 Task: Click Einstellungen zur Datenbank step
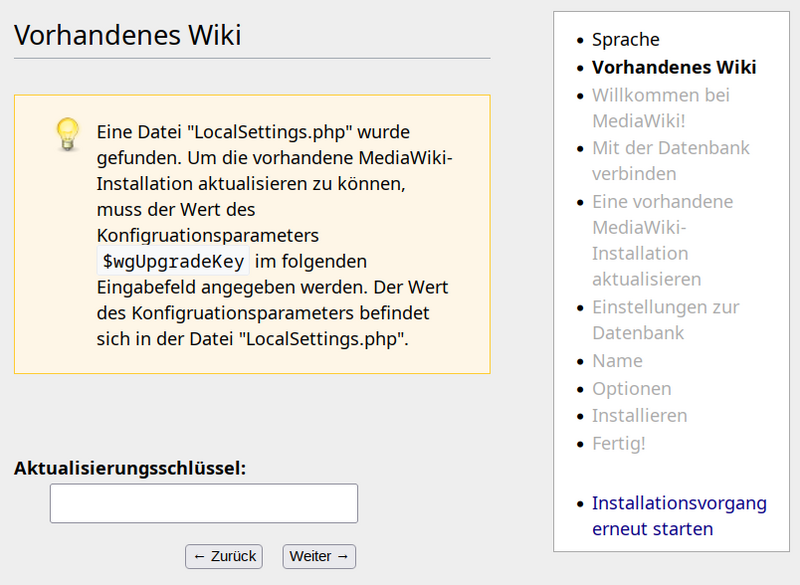click(665, 320)
